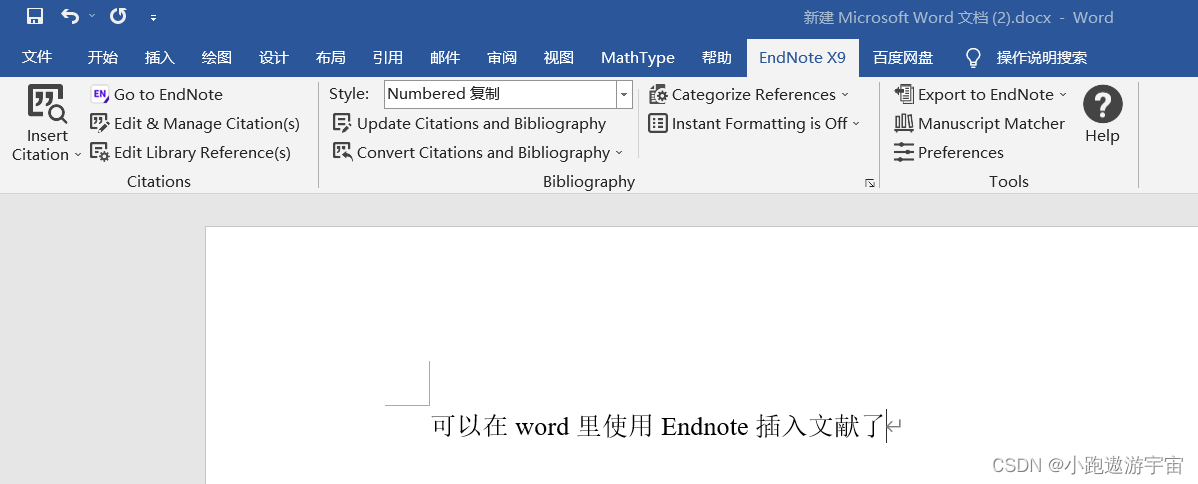Open Bibliography group dialog launcher
Screen dimensions: 1198x484
click(869, 183)
